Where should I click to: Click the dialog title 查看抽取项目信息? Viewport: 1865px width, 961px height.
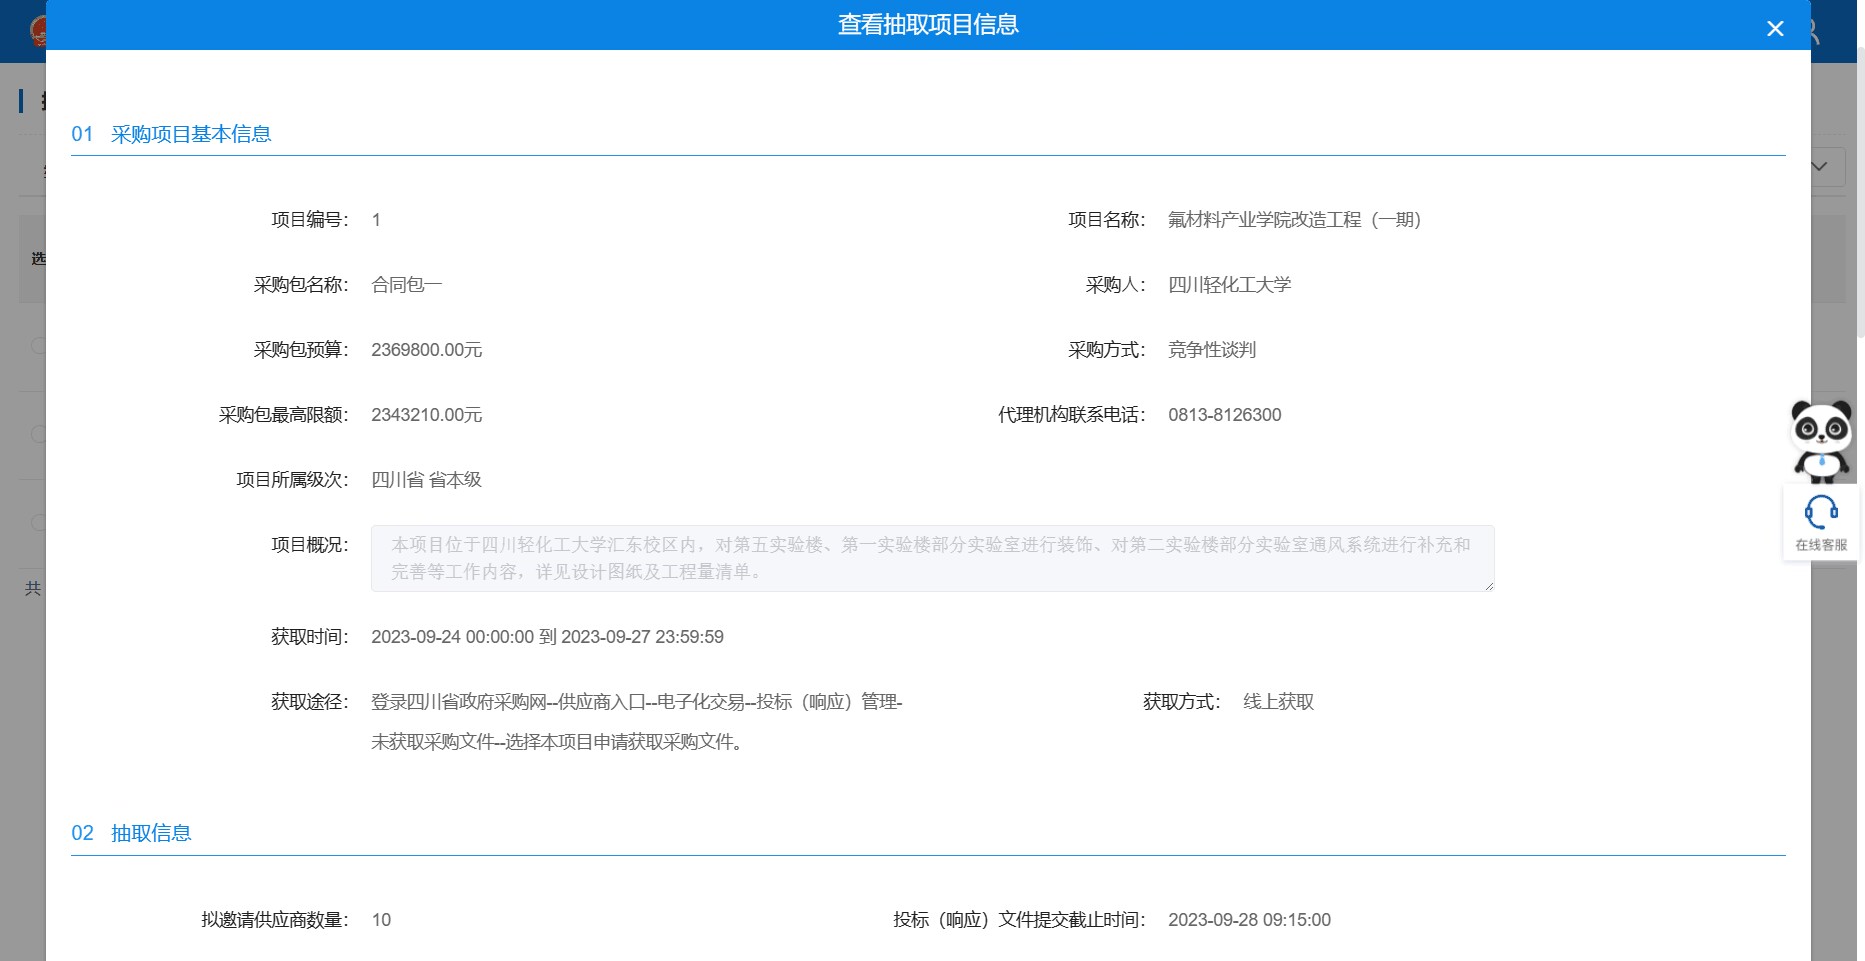pyautogui.click(x=928, y=25)
